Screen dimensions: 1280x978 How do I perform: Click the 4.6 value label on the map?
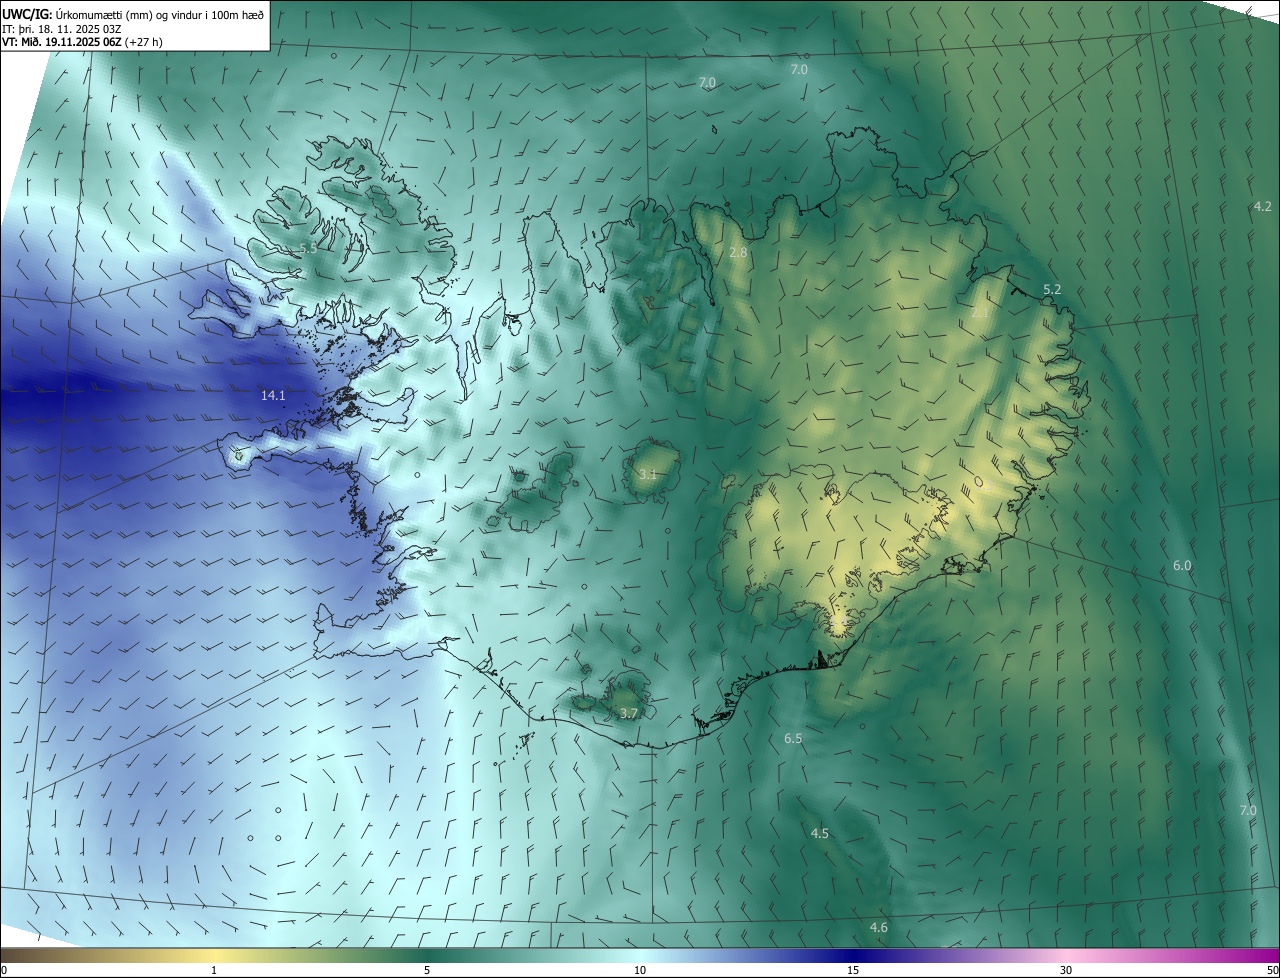pos(878,928)
